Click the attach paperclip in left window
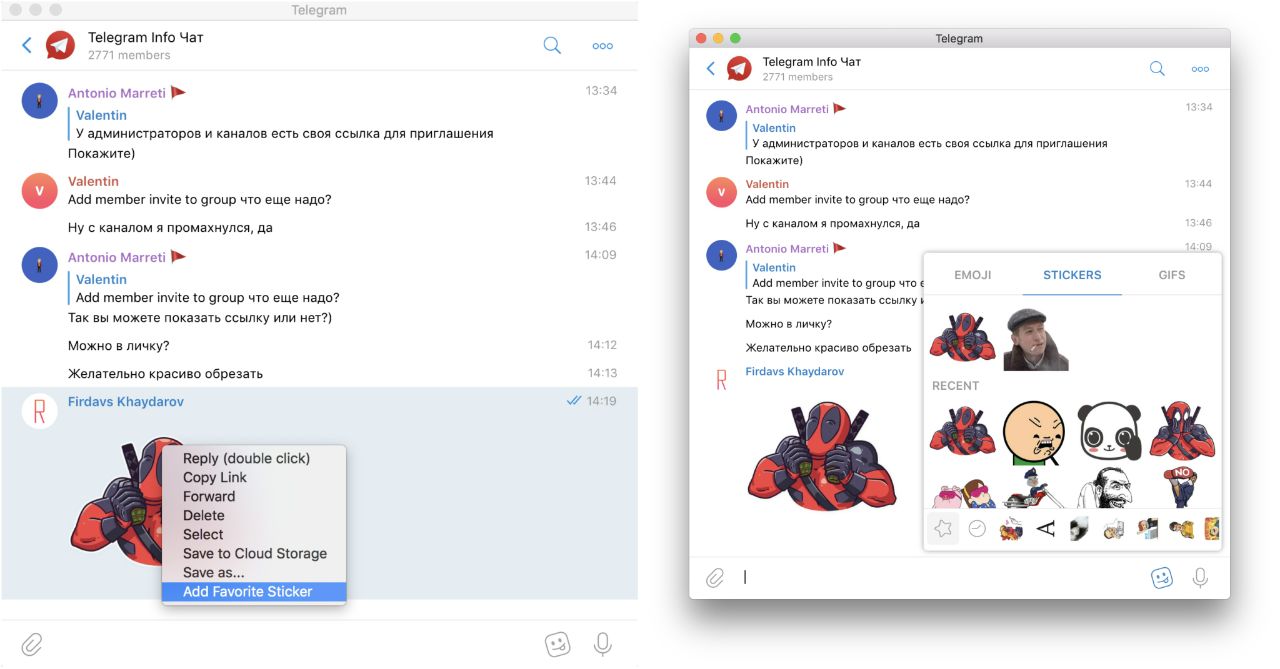 click(x=32, y=643)
